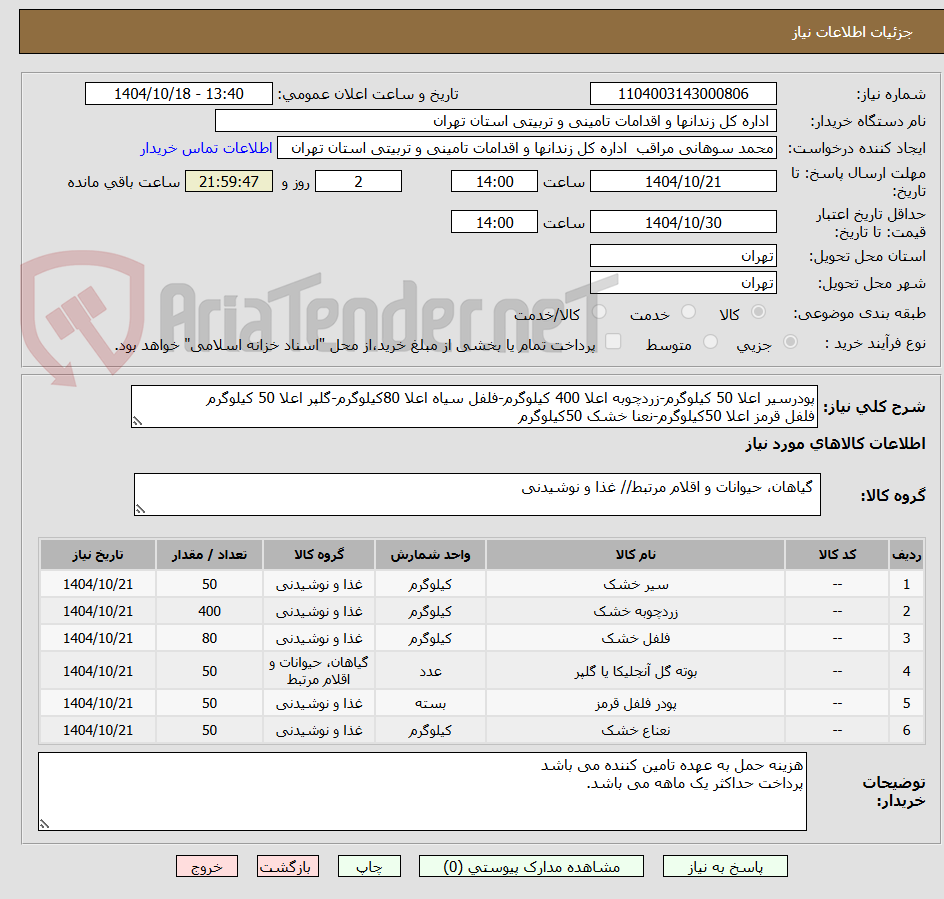Select the کالا radio button
This screenshot has height=899, width=944.
(759, 312)
